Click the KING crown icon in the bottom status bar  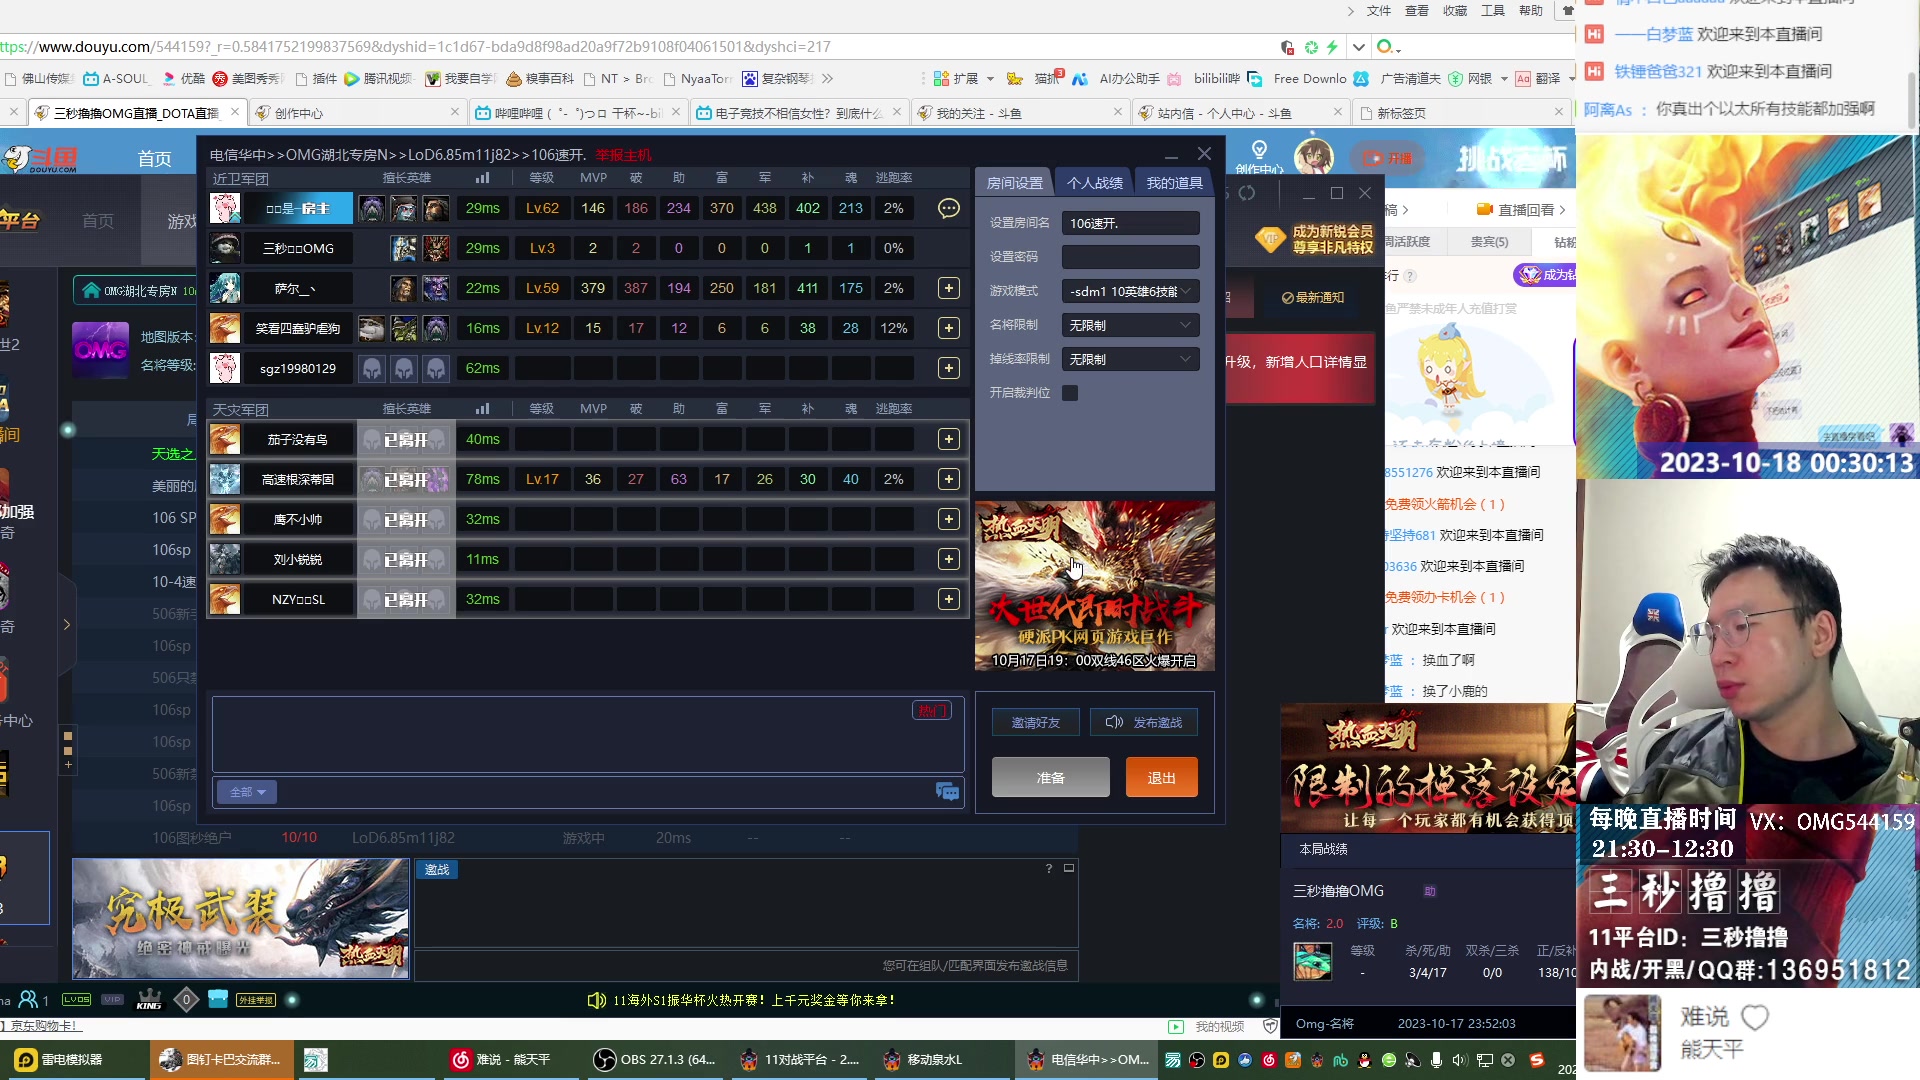[x=149, y=999]
